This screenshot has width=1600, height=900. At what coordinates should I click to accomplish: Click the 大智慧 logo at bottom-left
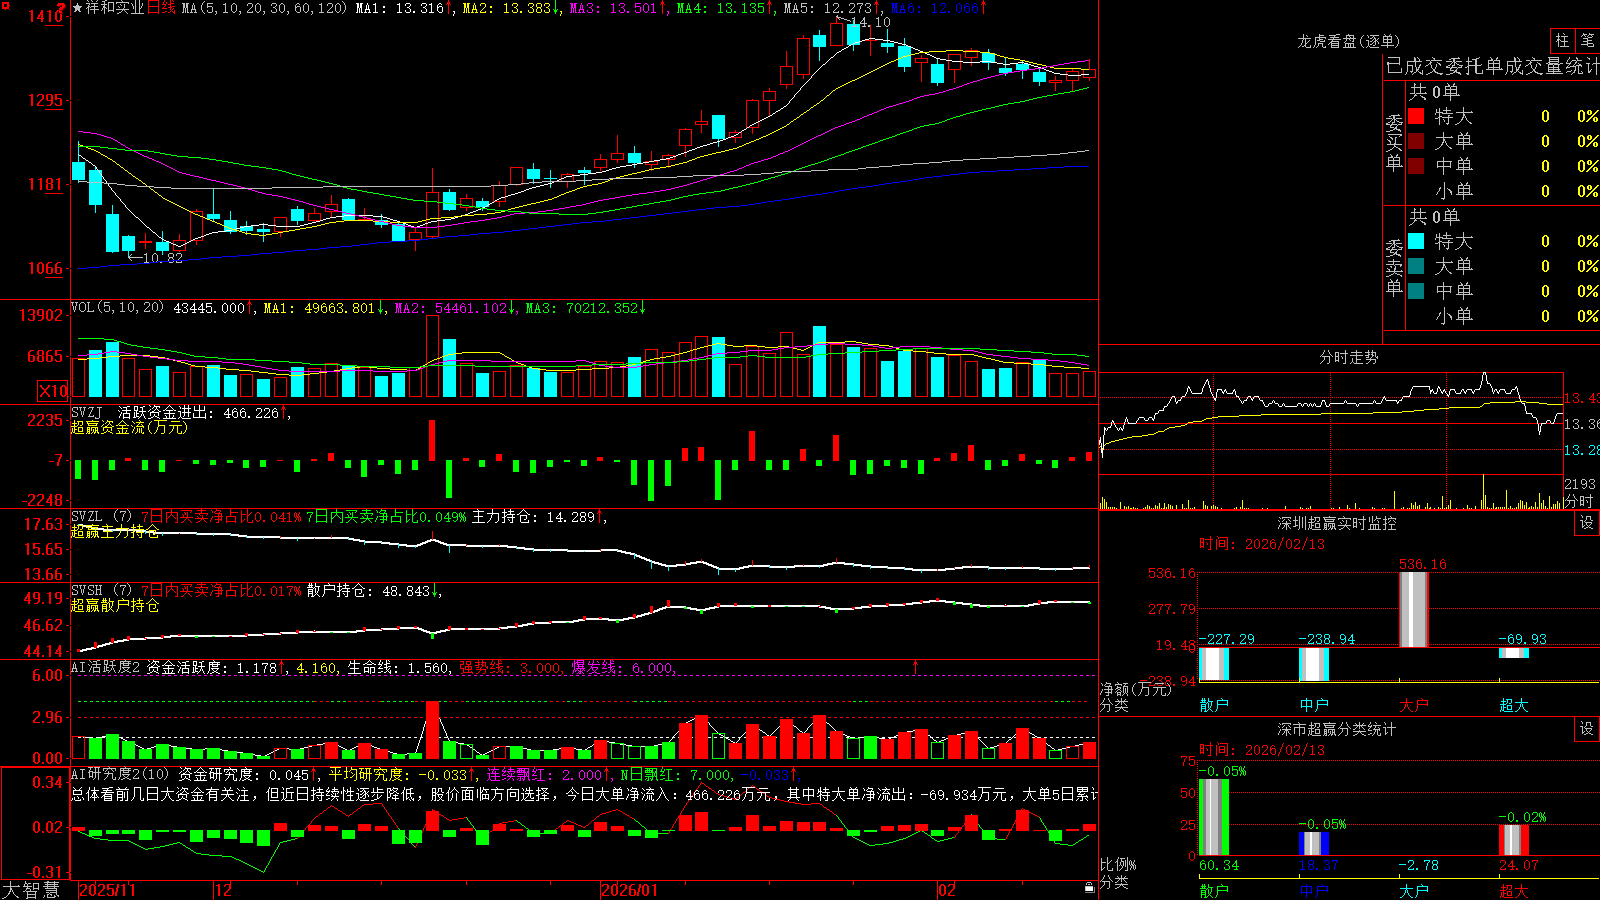31,890
